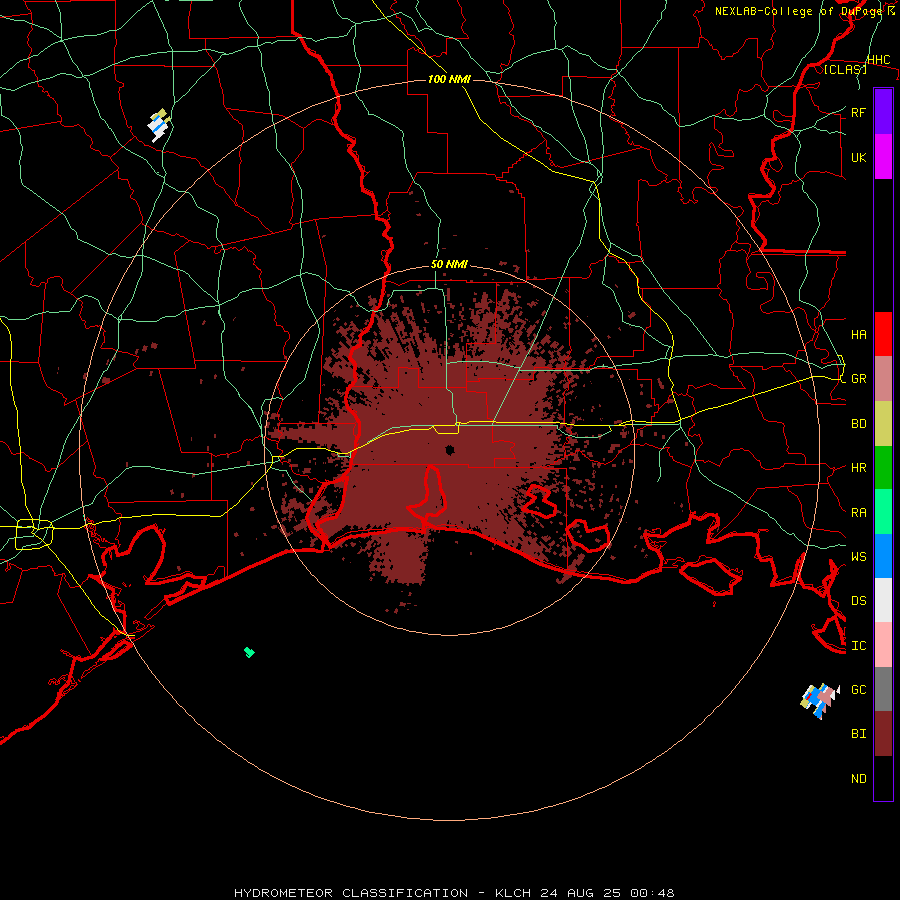The height and width of the screenshot is (900, 900).
Task: Click the RA legend label
Action: (858, 512)
